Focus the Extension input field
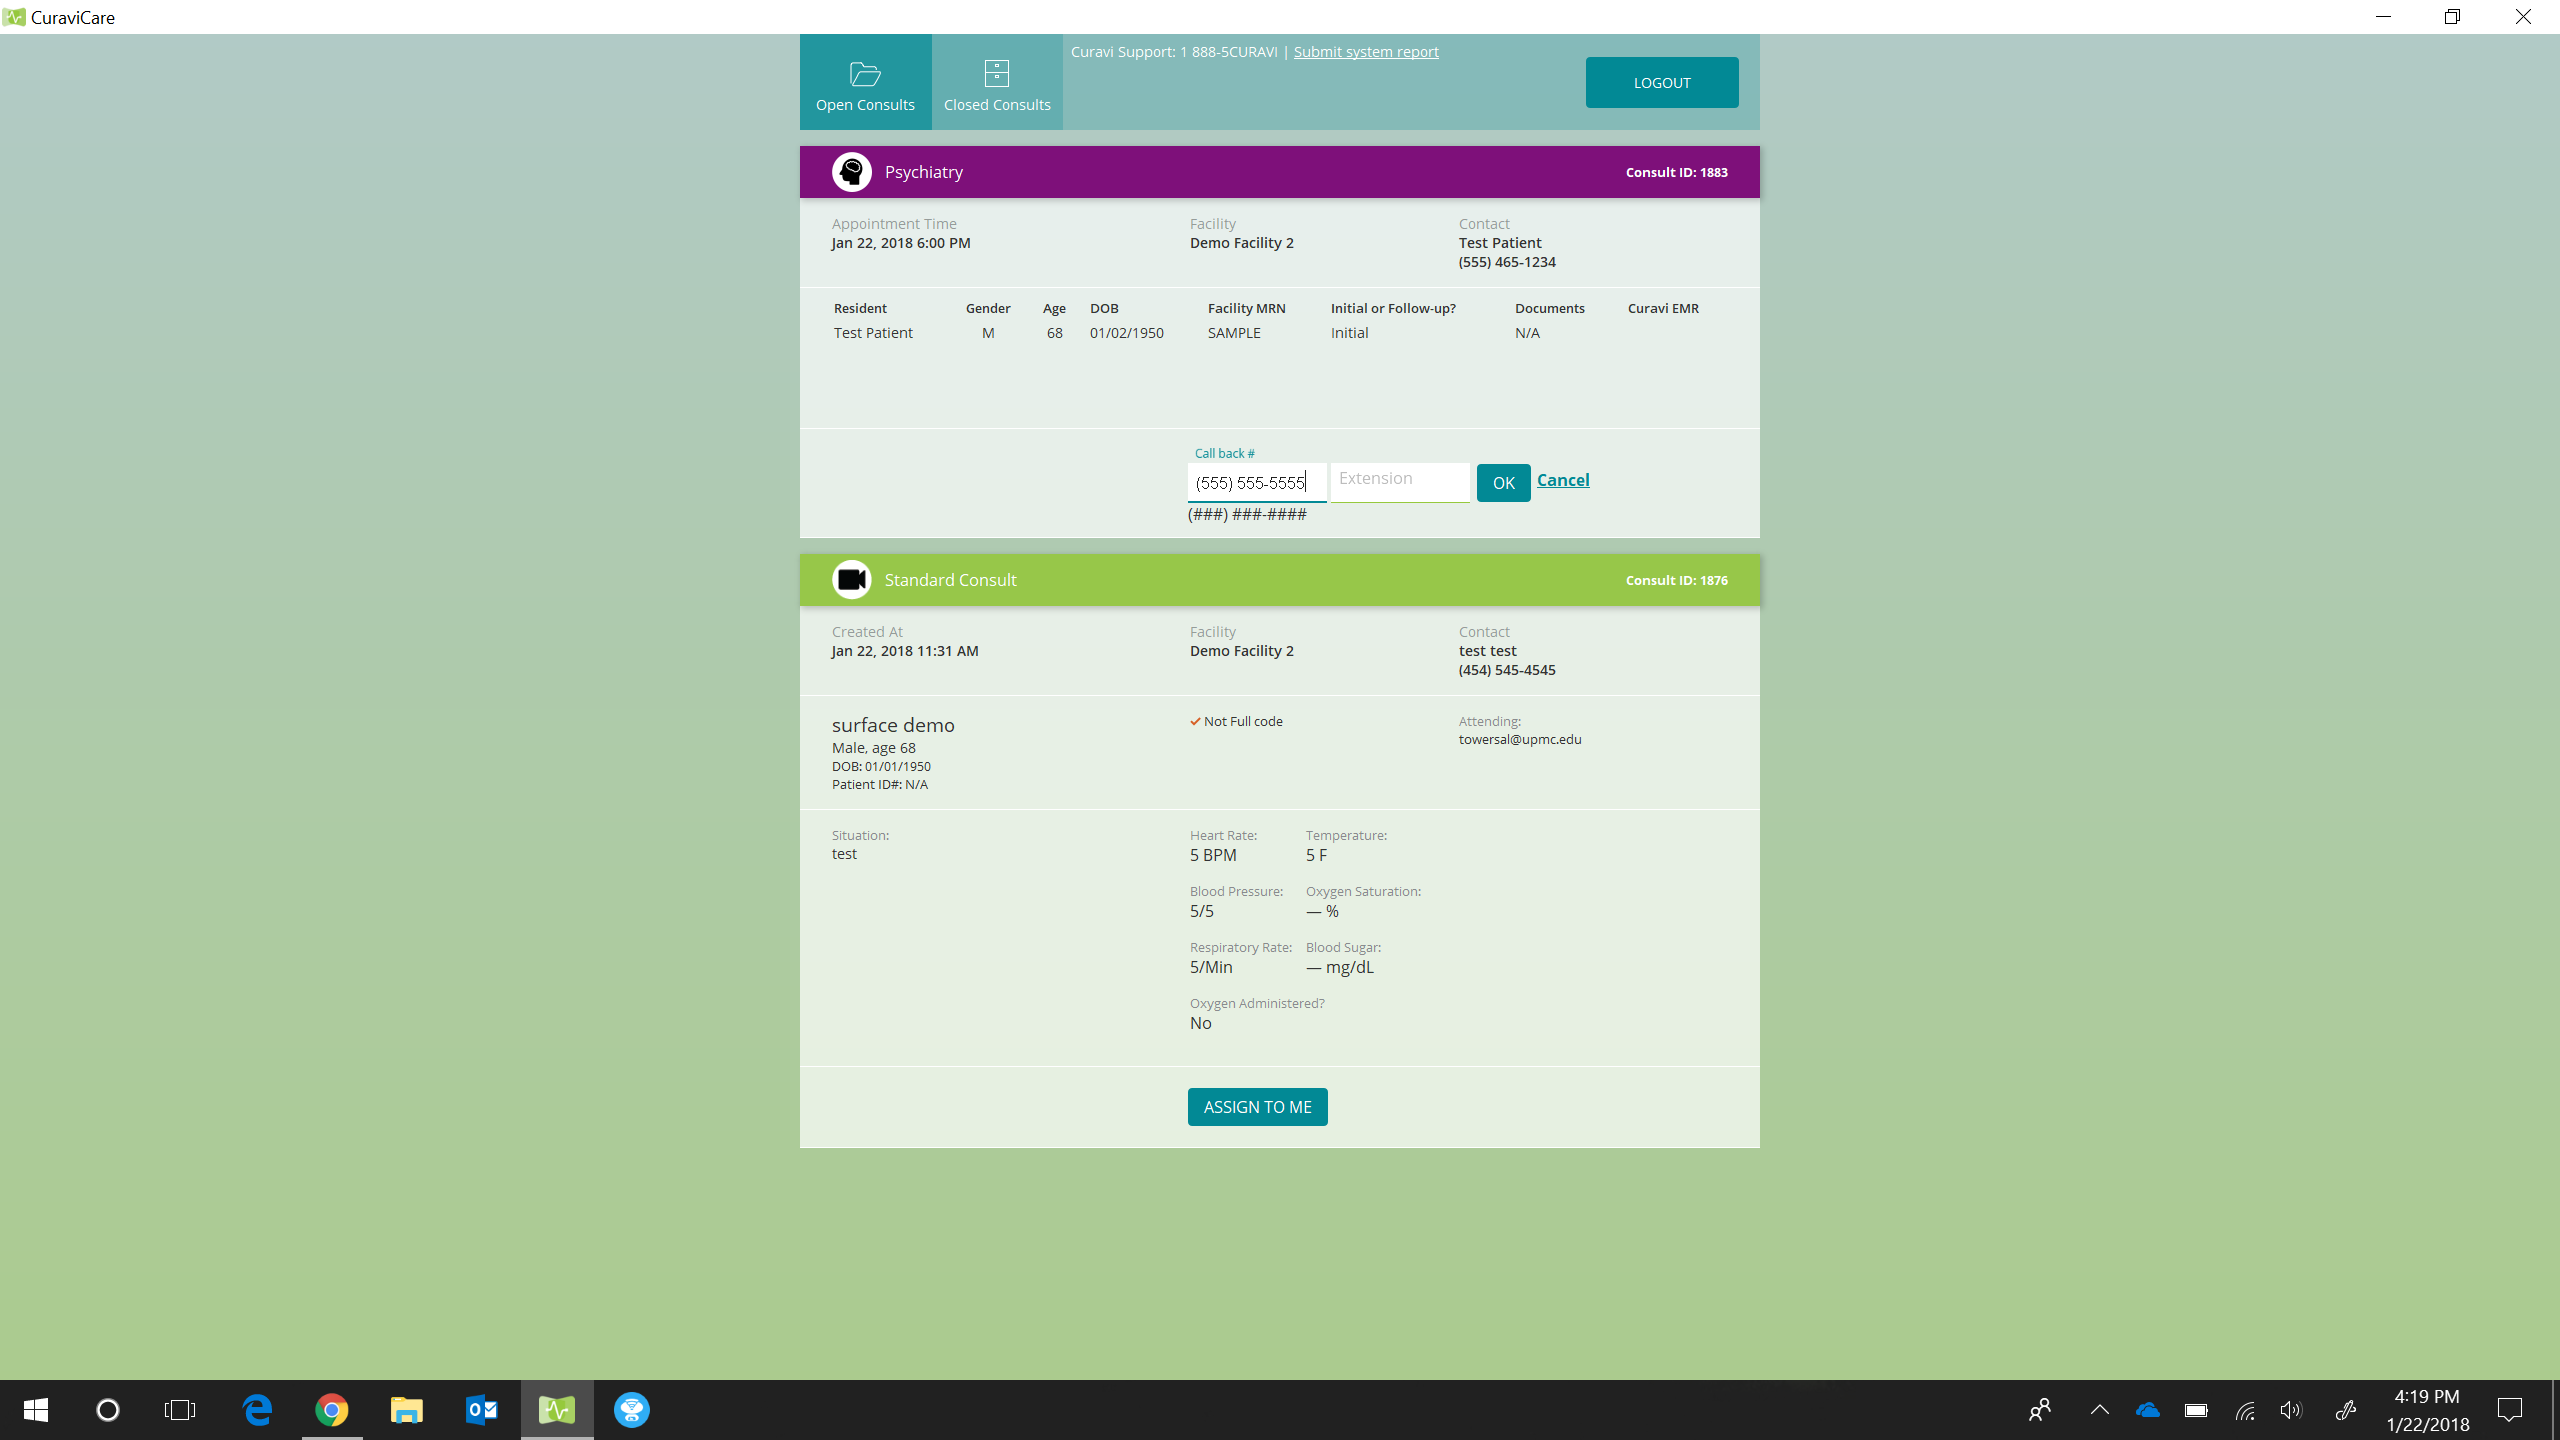The width and height of the screenshot is (2560, 1440). pyautogui.click(x=1399, y=480)
